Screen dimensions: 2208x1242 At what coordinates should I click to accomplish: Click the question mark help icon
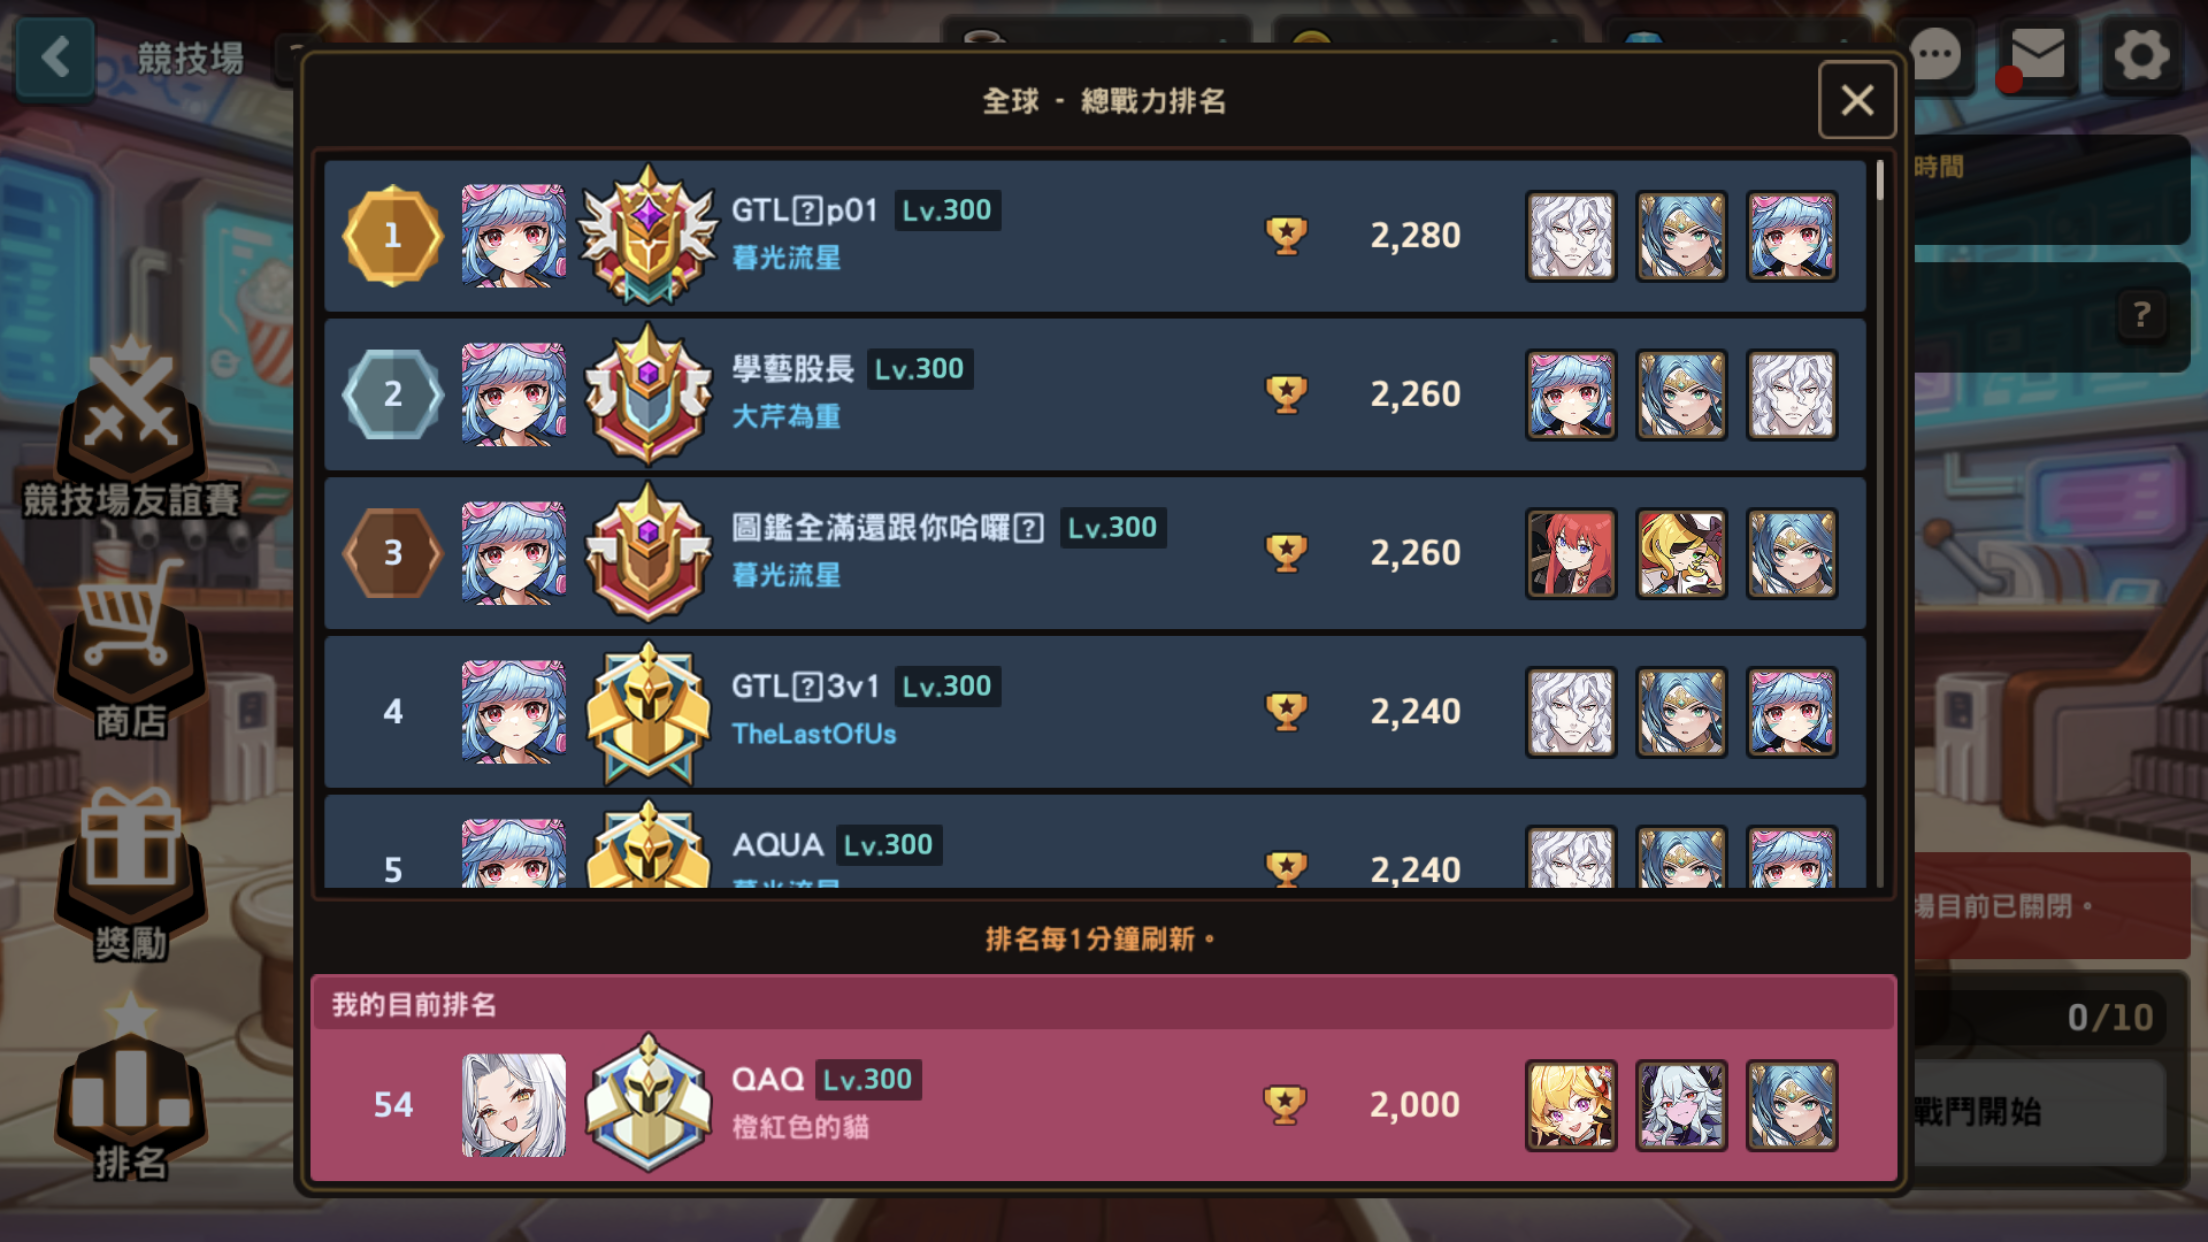[2141, 316]
